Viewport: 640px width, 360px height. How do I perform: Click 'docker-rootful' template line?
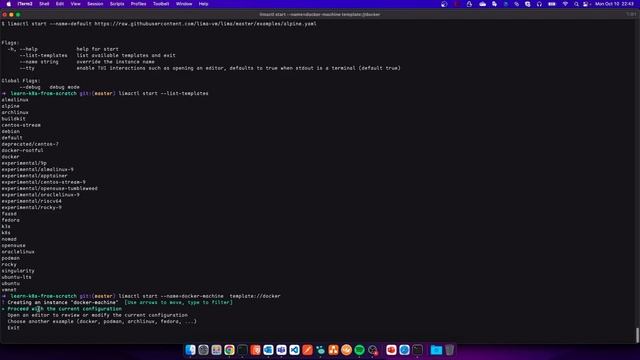(22, 151)
